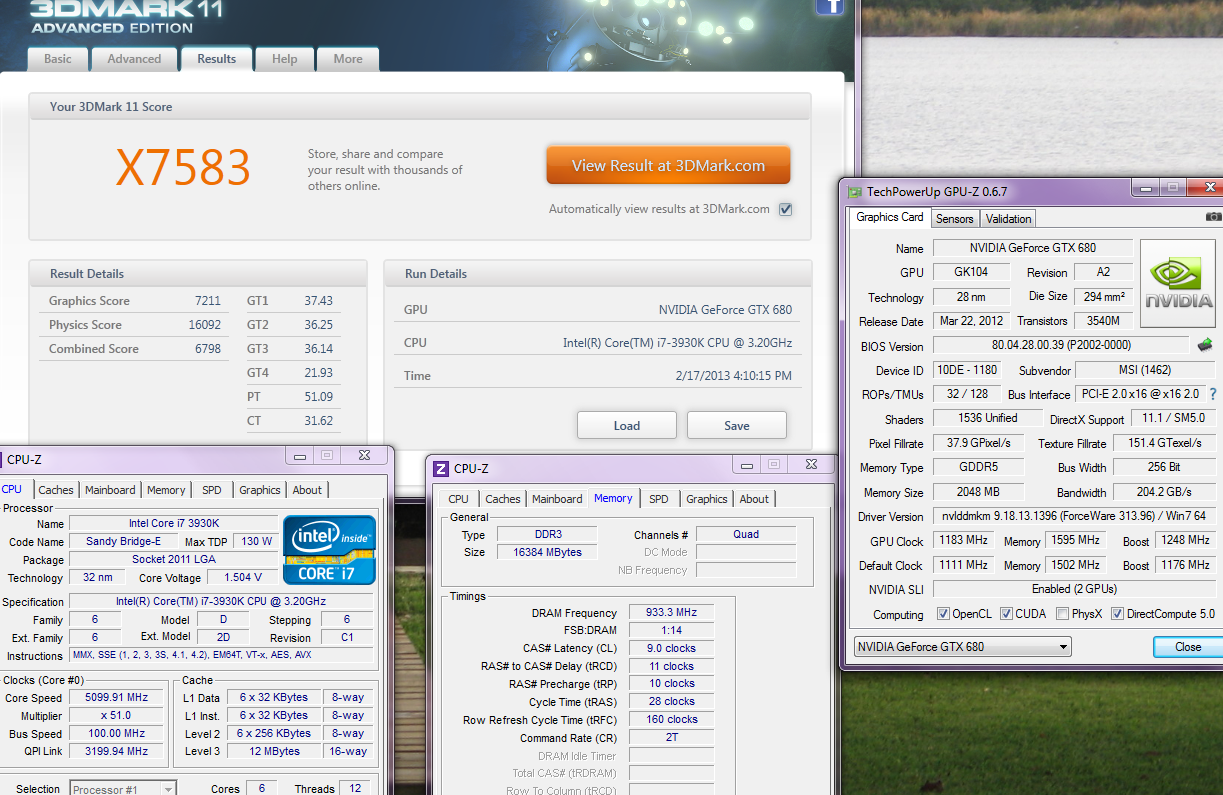The image size is (1223, 795).
Task: Click the Save button in Run Details
Action: pos(737,425)
